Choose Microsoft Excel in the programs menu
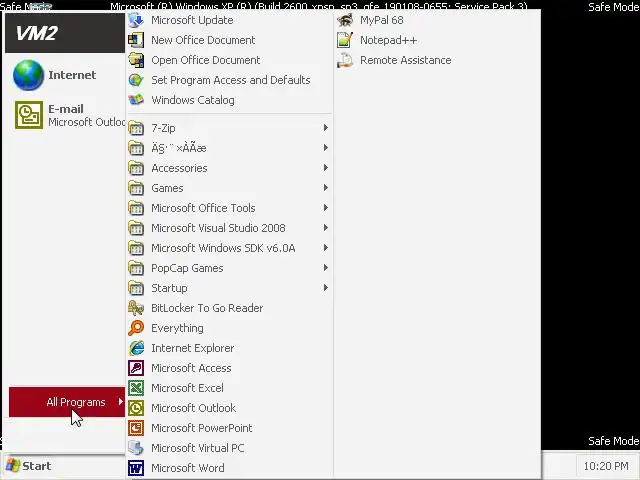Screen dimensions: 640x480 tap(229, 388)
